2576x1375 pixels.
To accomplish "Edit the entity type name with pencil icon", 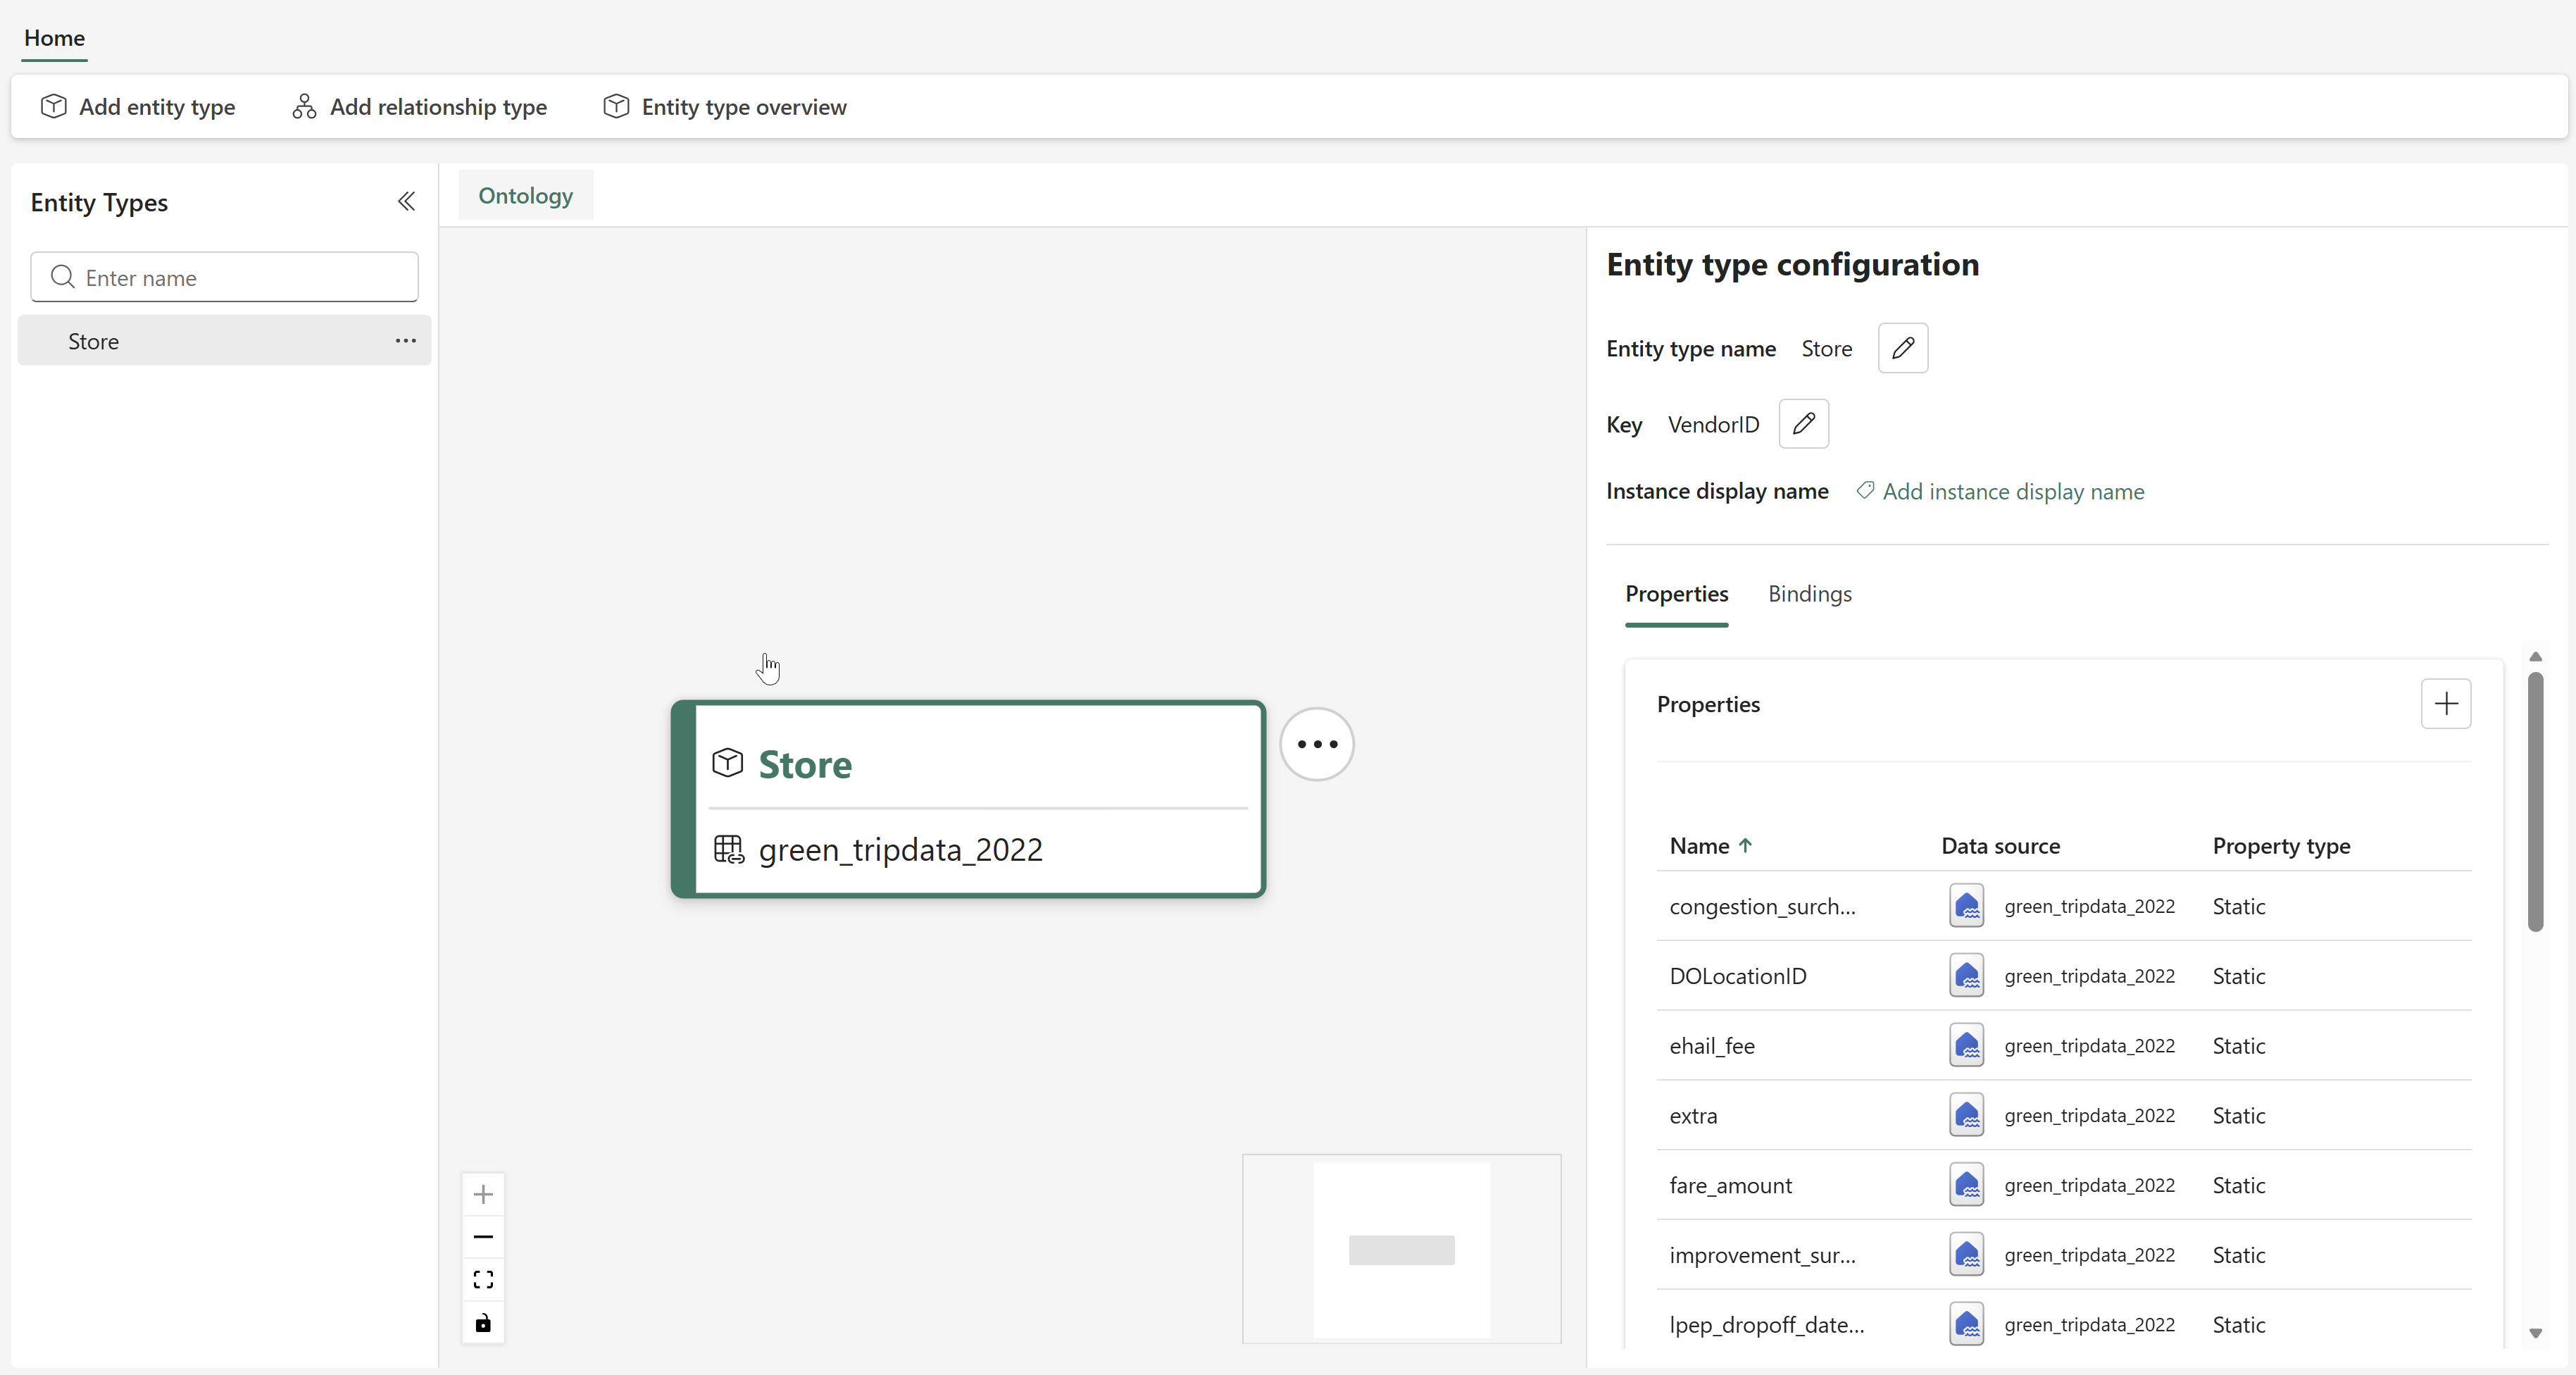I will click(1902, 348).
